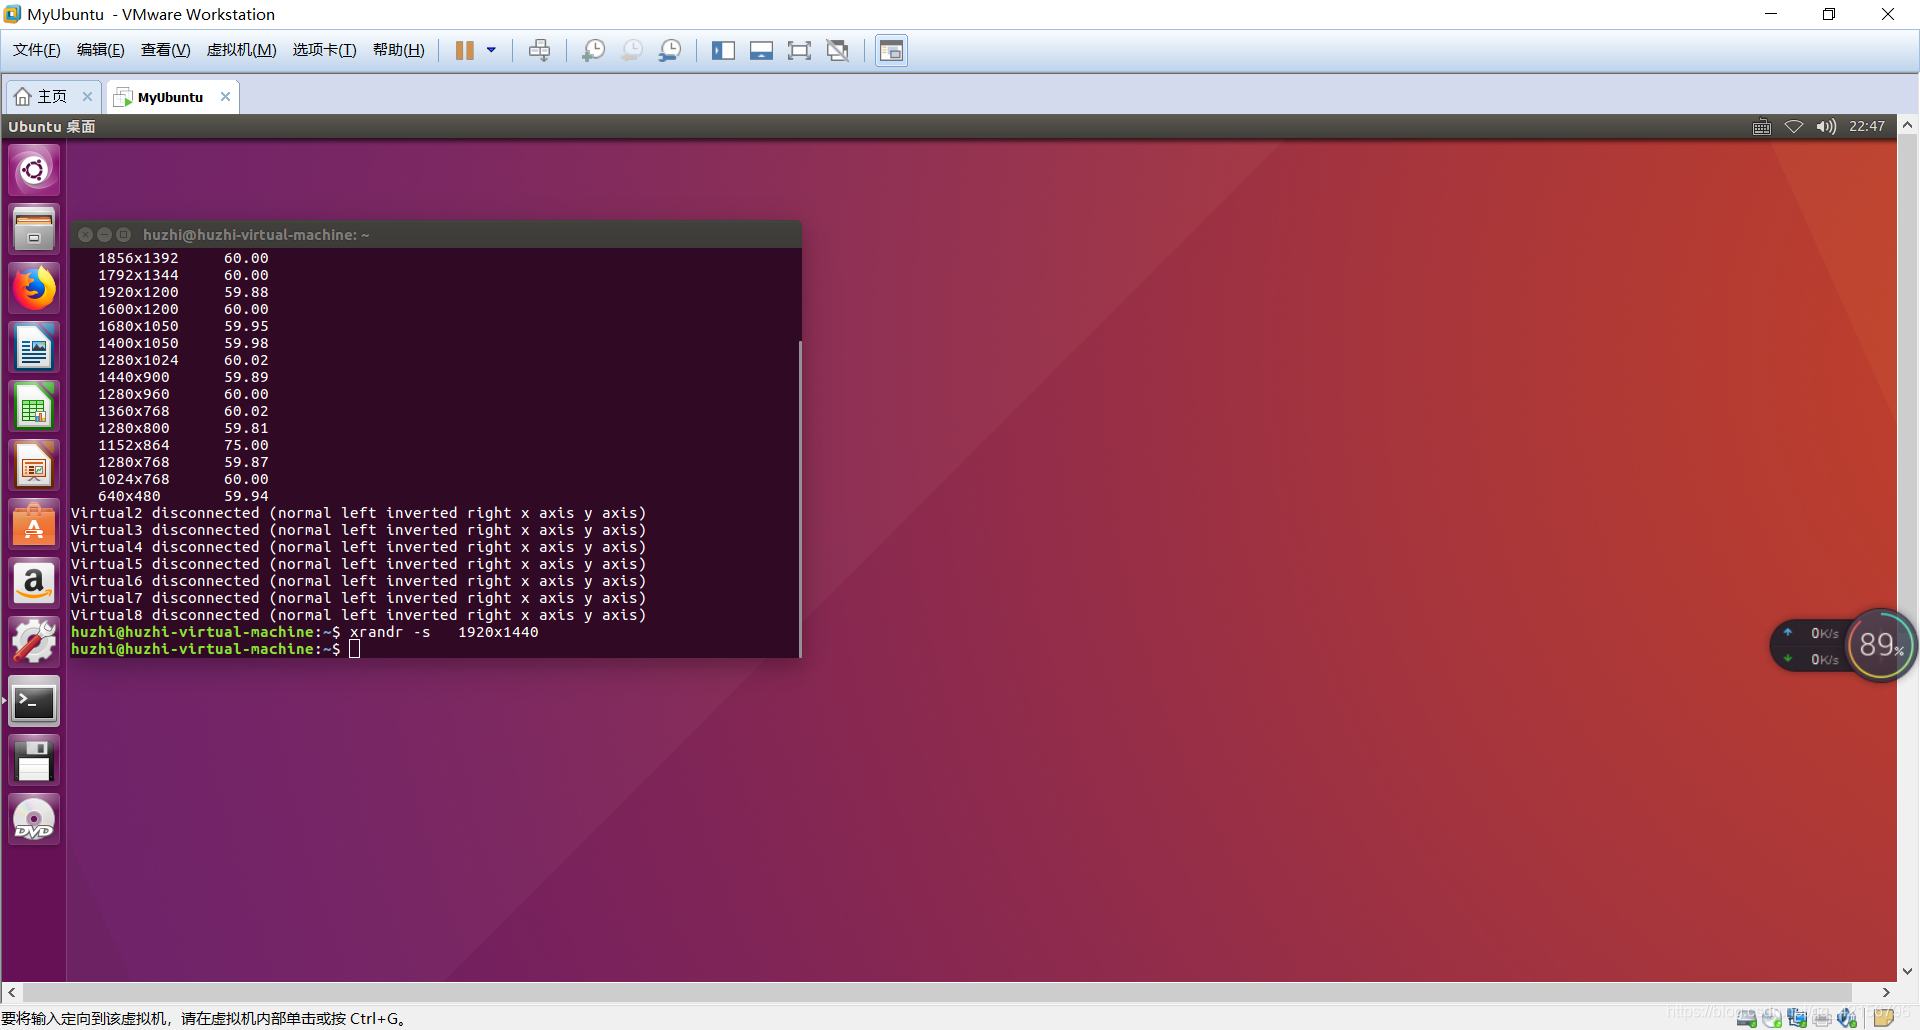The width and height of the screenshot is (1920, 1030).
Task: Toggle the console view button
Action: click(x=891, y=50)
